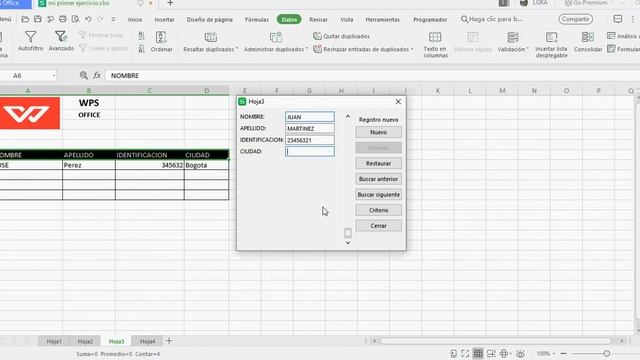Viewport: 640px width, 360px height.
Task: Click the search box Haga clic para buscar
Action: pyautogui.click(x=491, y=19)
